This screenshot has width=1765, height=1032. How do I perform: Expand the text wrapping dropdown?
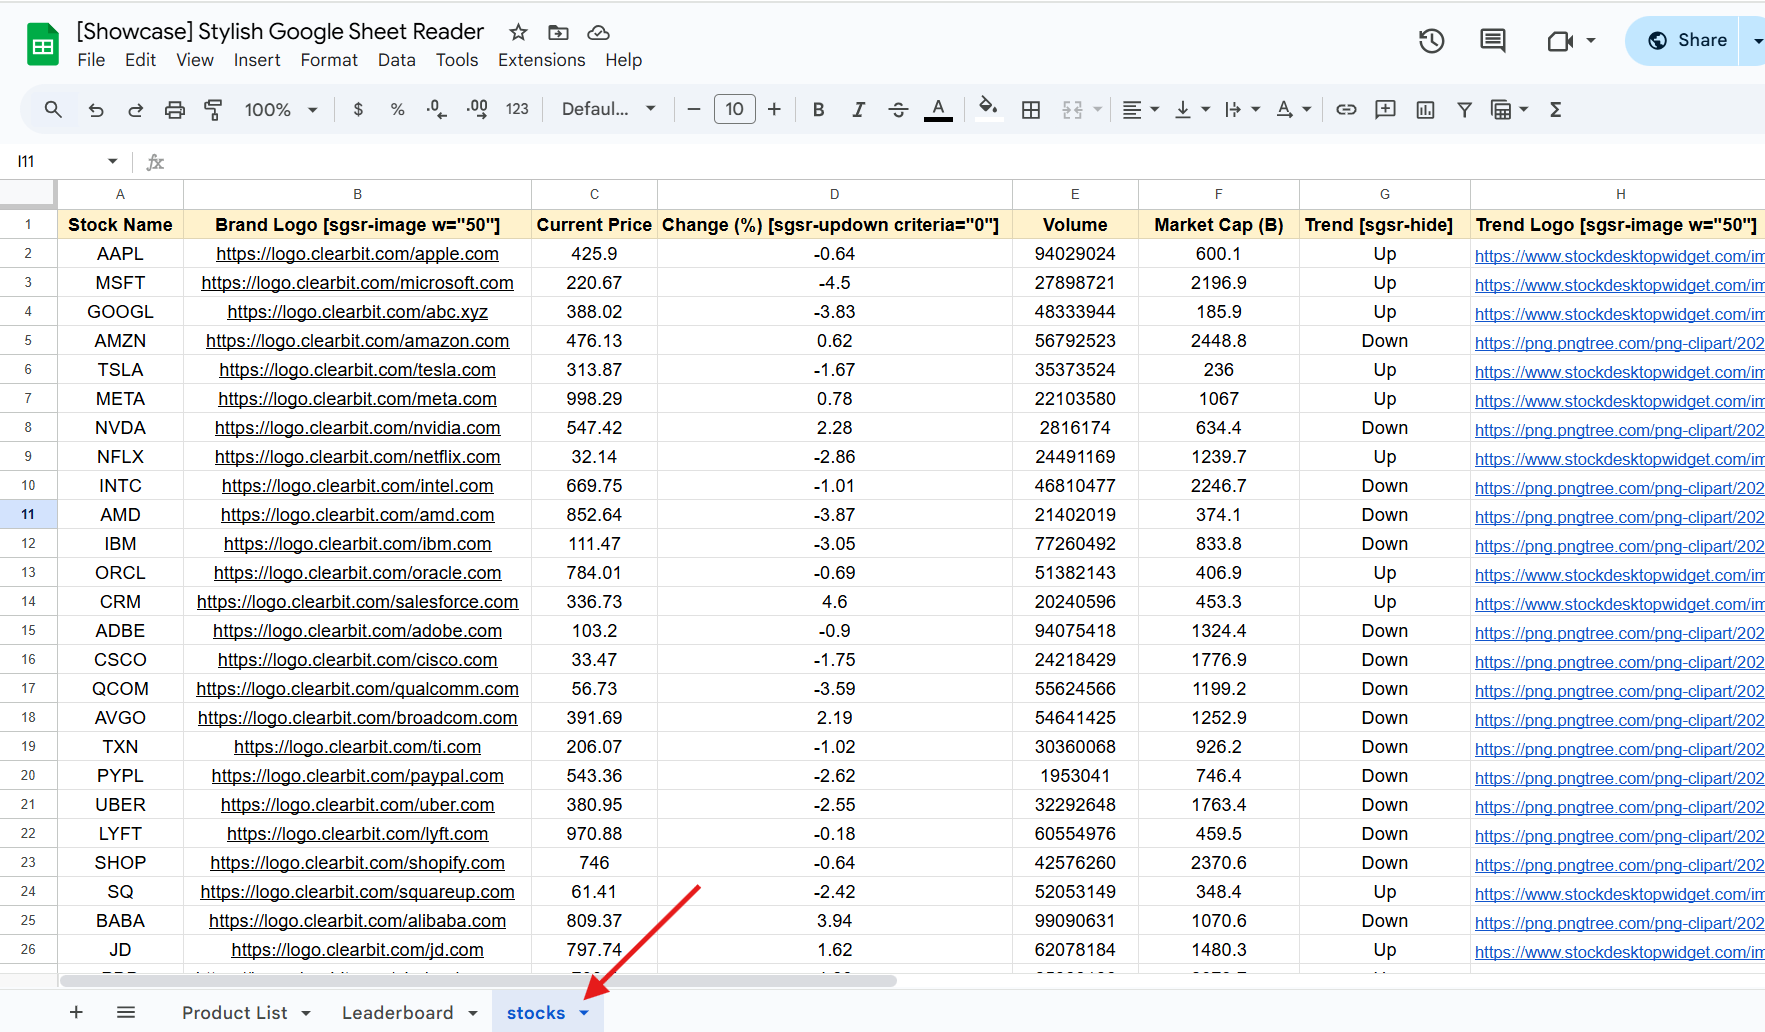1256,110
